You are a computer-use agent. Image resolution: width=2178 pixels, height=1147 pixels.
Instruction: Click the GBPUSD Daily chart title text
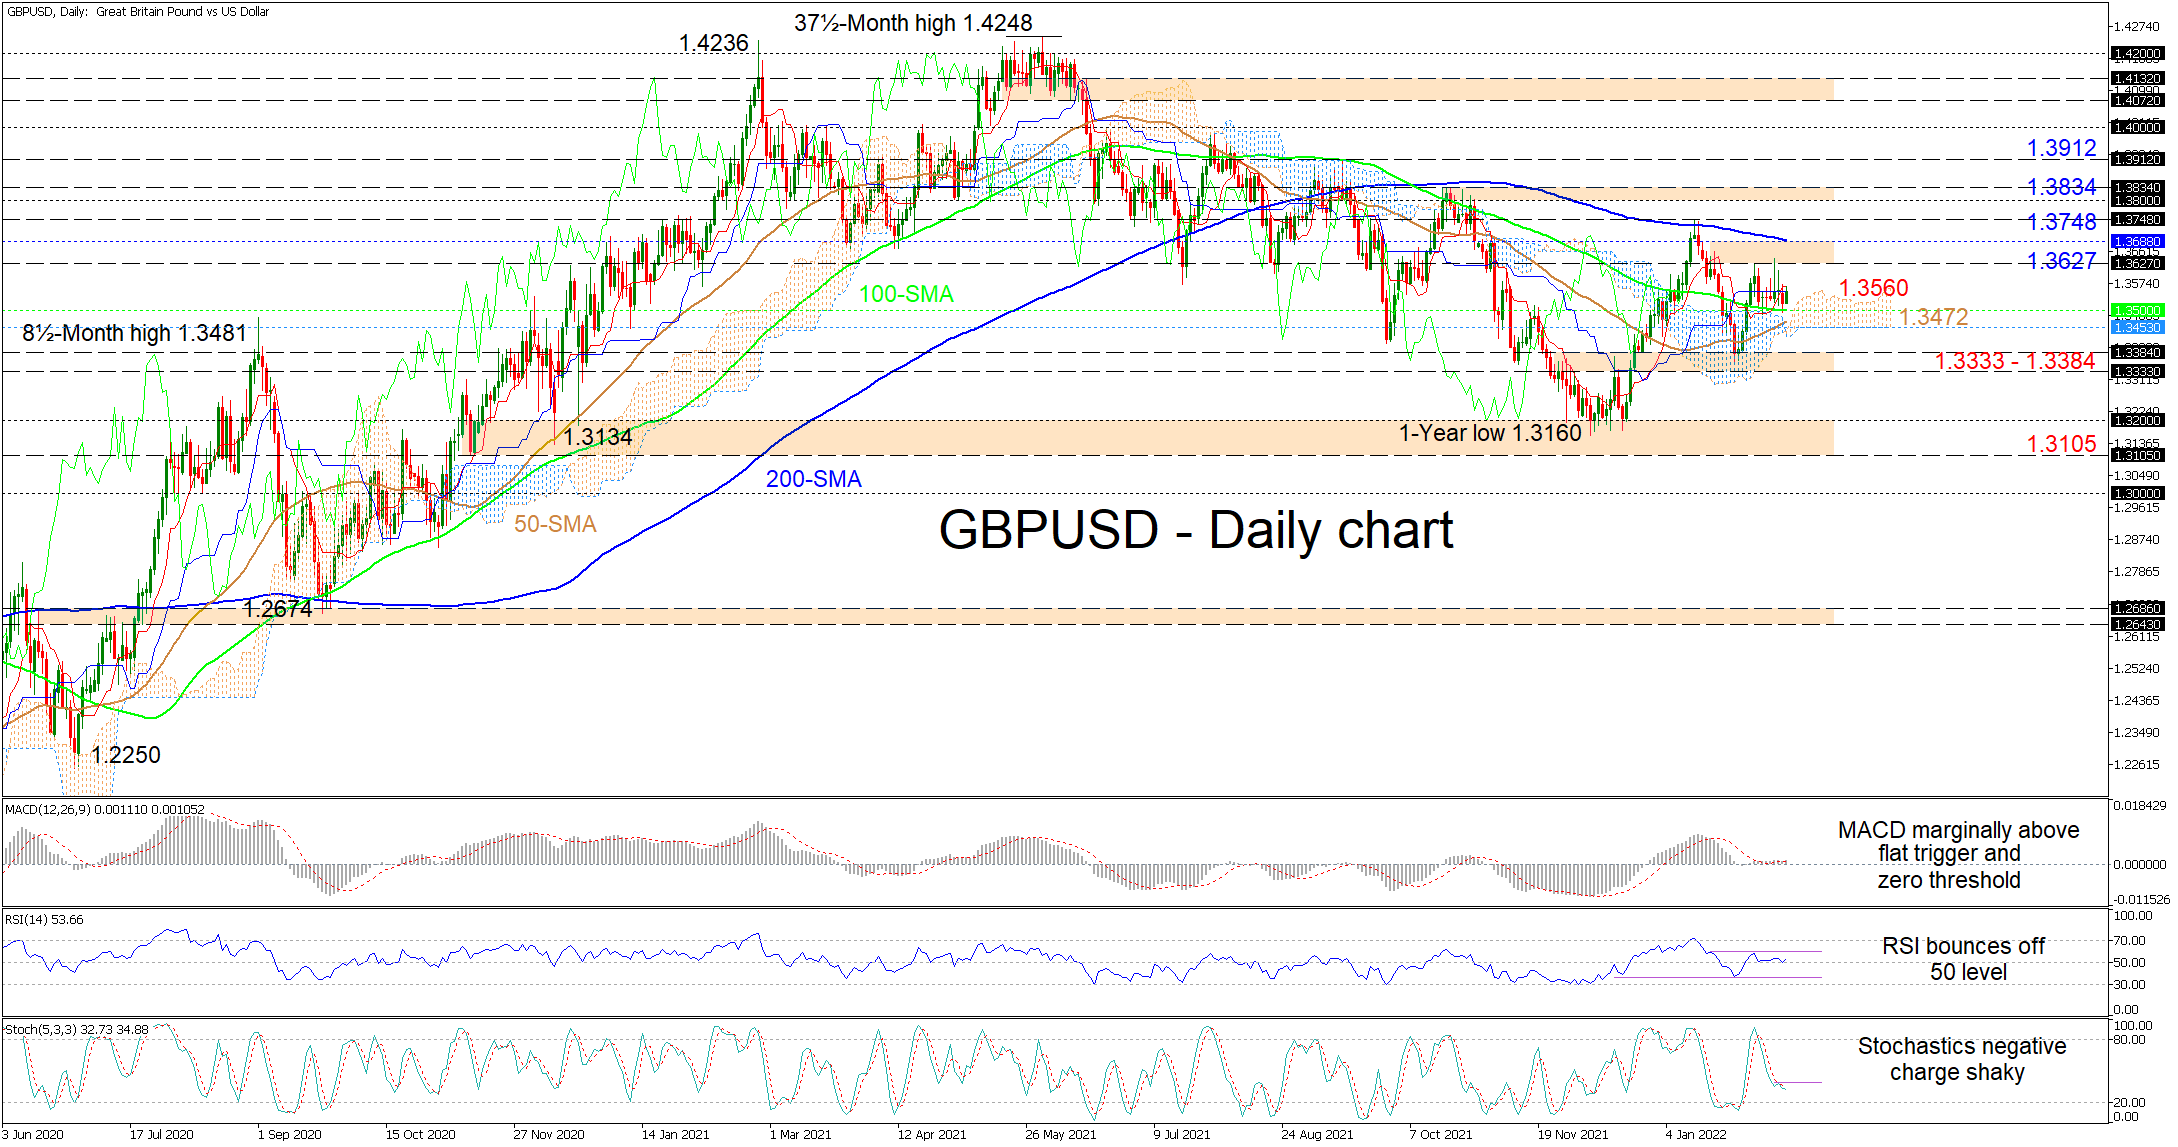(1195, 530)
